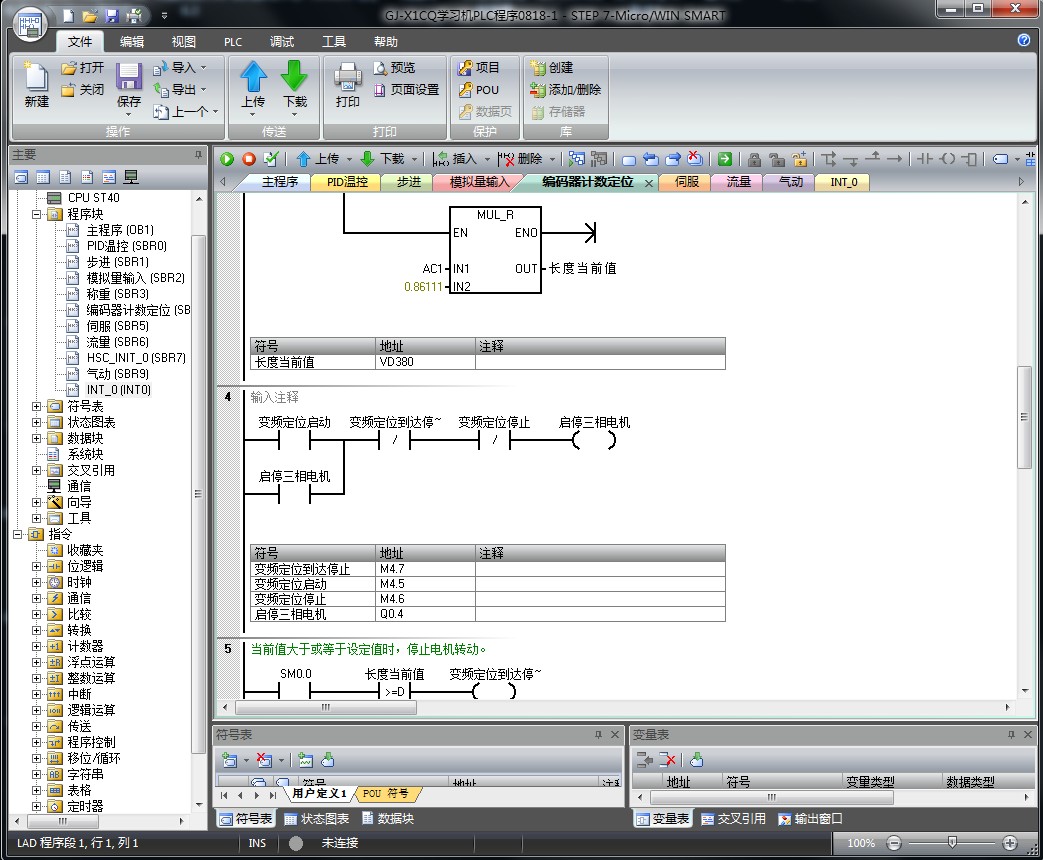The image size is (1043, 860).
Task: Expand the 定时器 instruction folder
Action: (37, 807)
